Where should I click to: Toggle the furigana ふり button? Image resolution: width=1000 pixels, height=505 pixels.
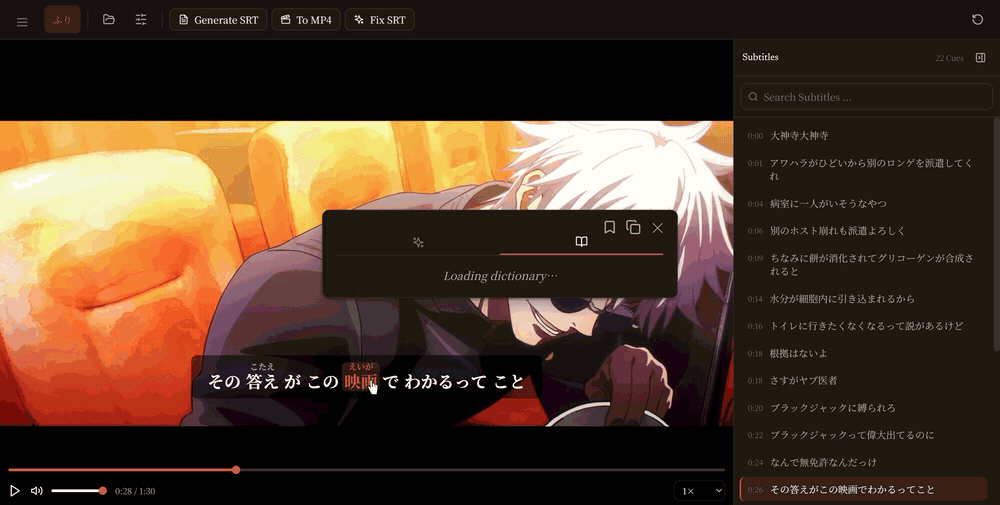click(x=62, y=20)
